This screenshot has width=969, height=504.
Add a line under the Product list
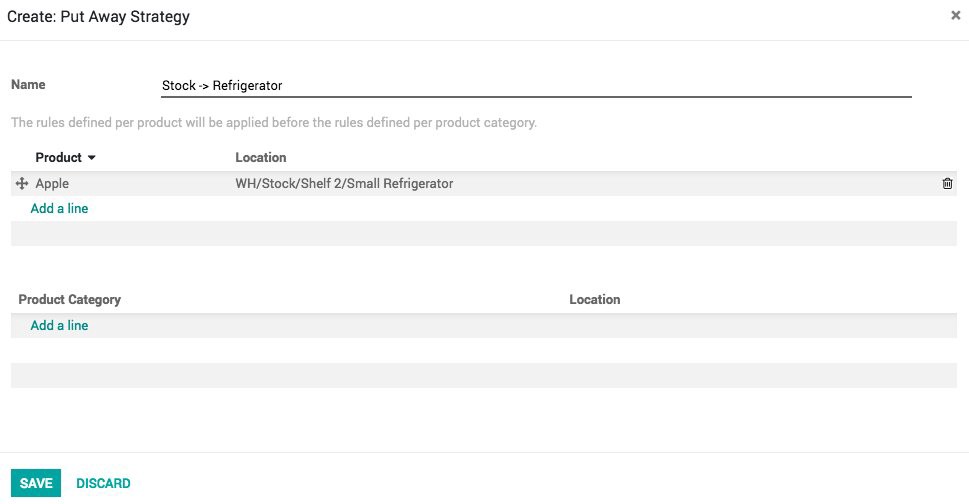click(59, 209)
